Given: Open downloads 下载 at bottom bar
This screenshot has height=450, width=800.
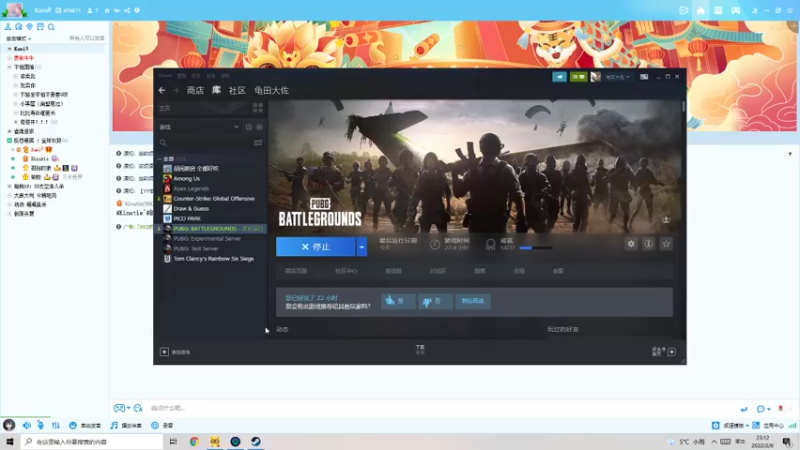Looking at the screenshot, I should (420, 349).
